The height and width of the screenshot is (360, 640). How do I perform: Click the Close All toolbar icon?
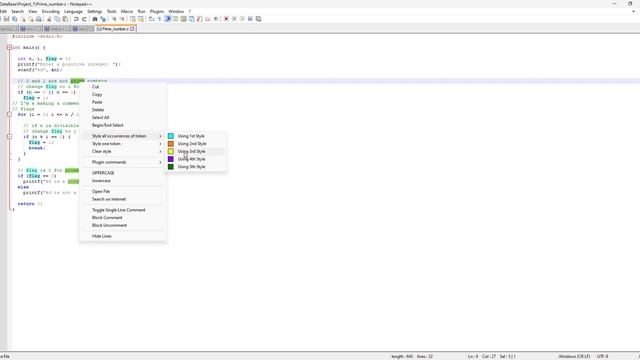(31, 19)
